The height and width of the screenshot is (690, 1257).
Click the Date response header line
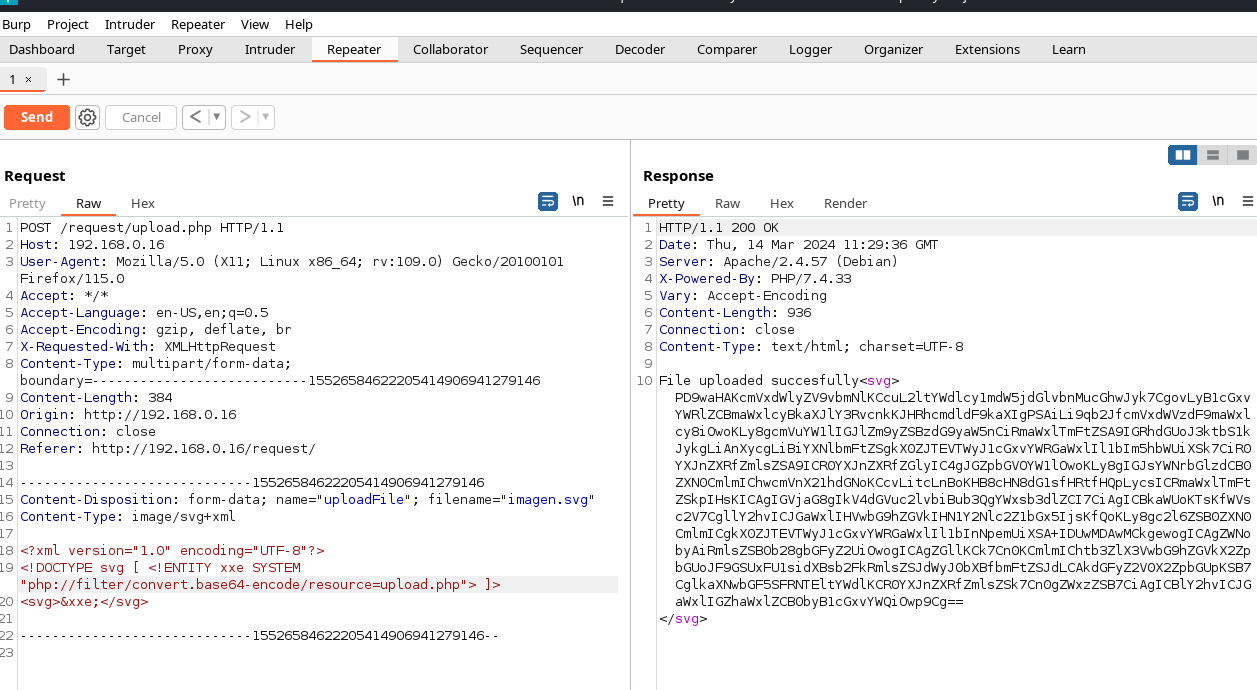coord(798,245)
